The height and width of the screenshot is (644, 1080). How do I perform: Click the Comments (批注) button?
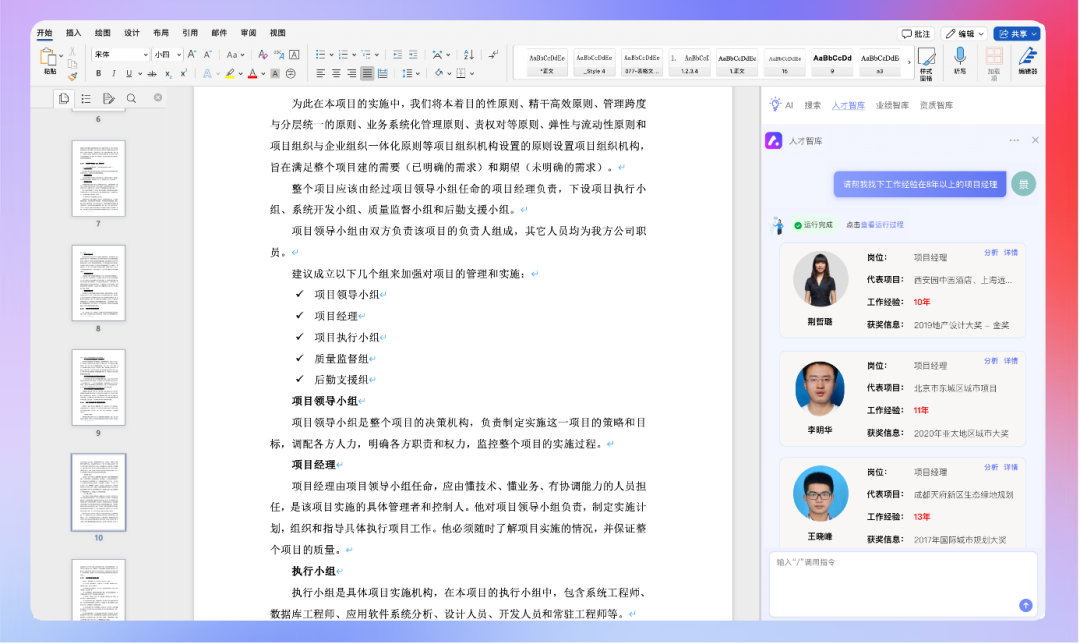916,34
